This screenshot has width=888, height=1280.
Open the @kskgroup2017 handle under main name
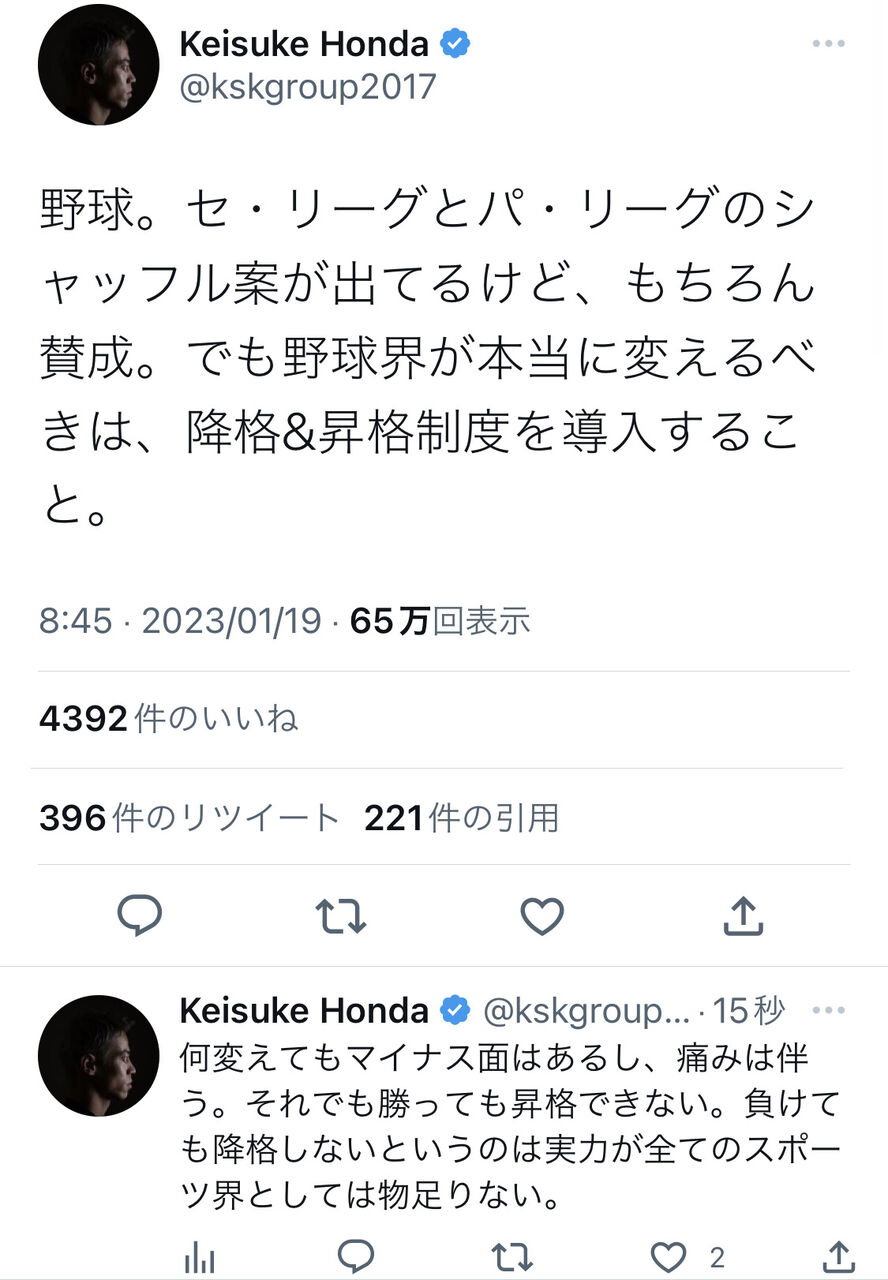(308, 87)
